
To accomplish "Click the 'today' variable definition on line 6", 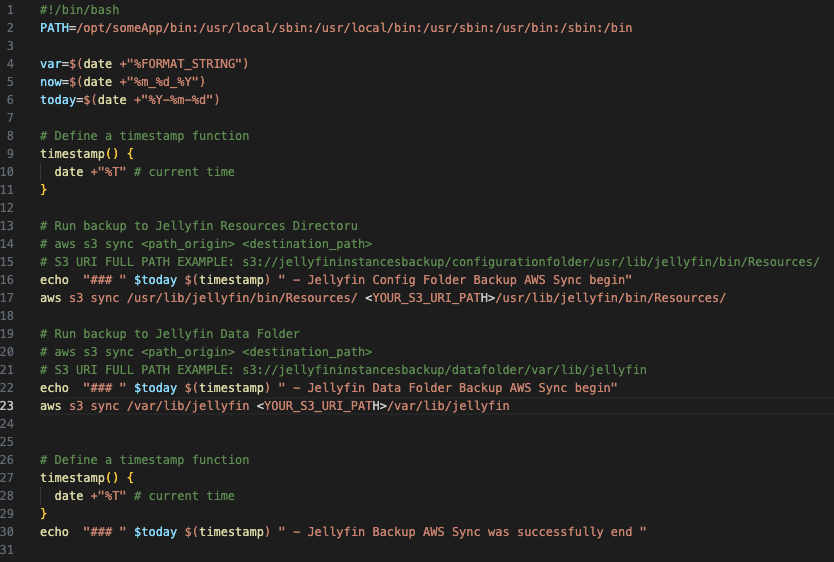I will (x=58, y=100).
